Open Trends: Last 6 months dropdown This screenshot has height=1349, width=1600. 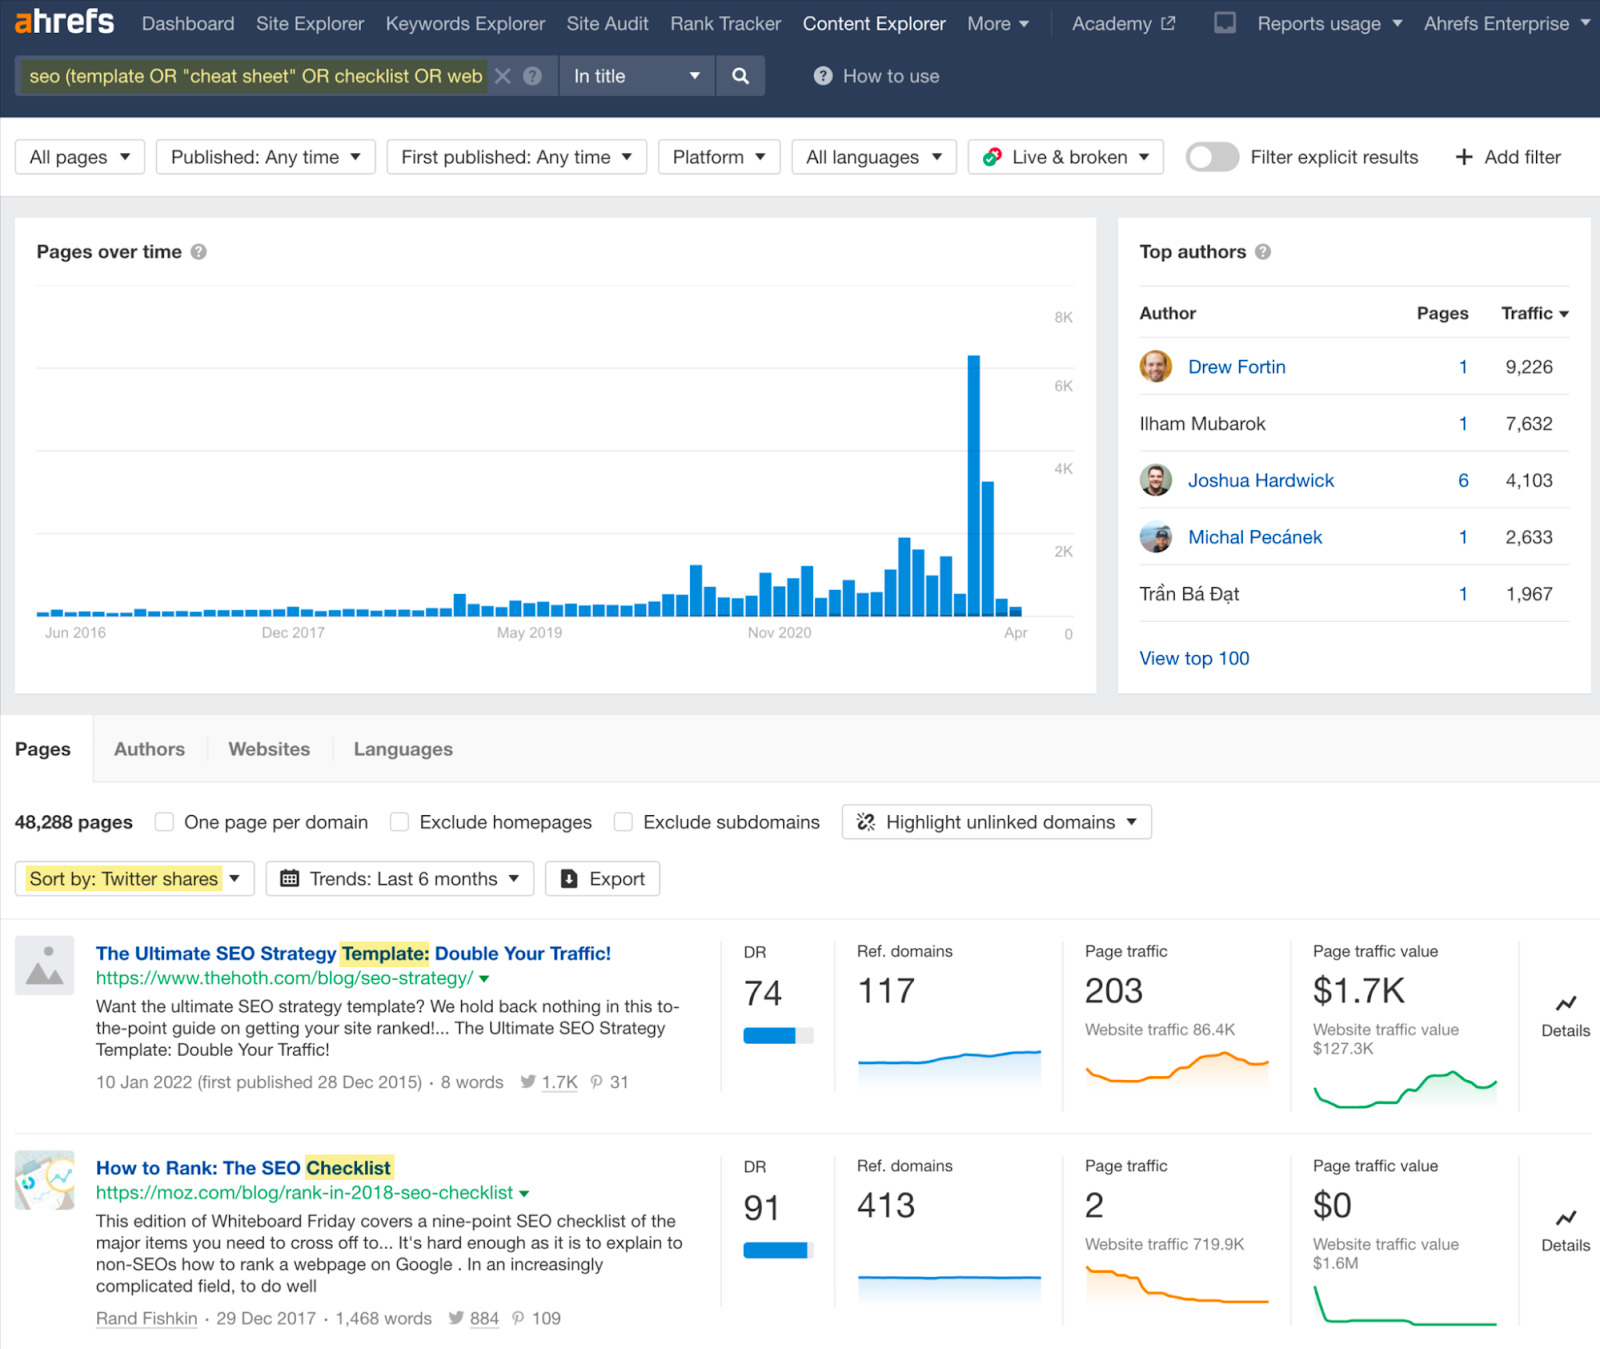(400, 878)
